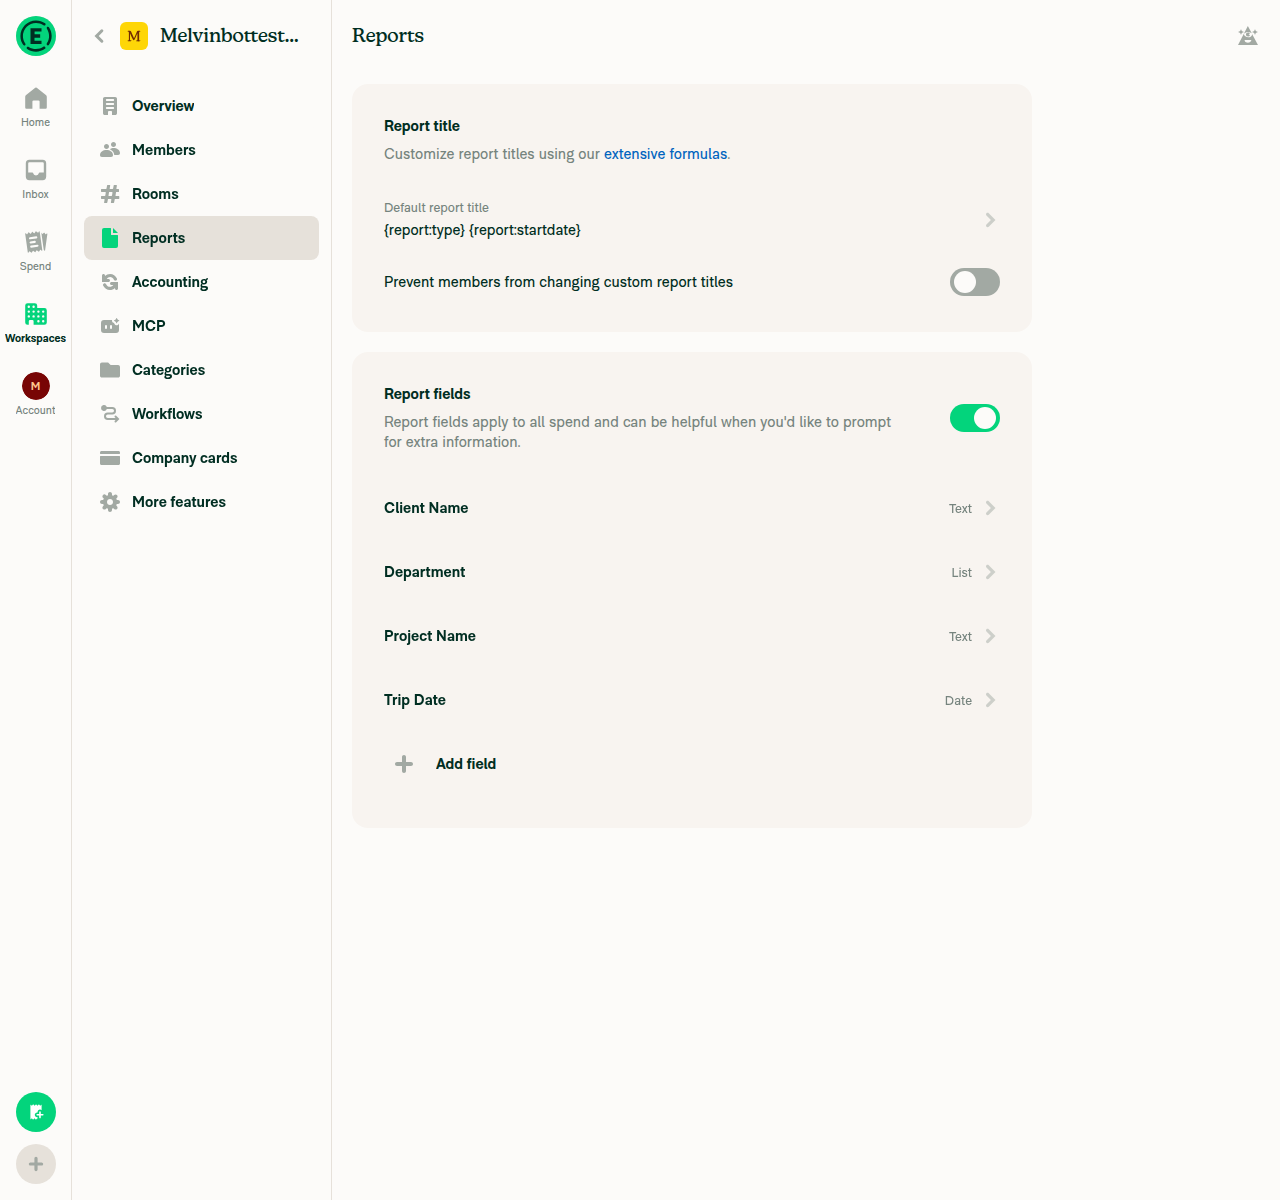1280x1200 pixels.
Task: Select Overview in the workspace menu
Action: click(201, 106)
